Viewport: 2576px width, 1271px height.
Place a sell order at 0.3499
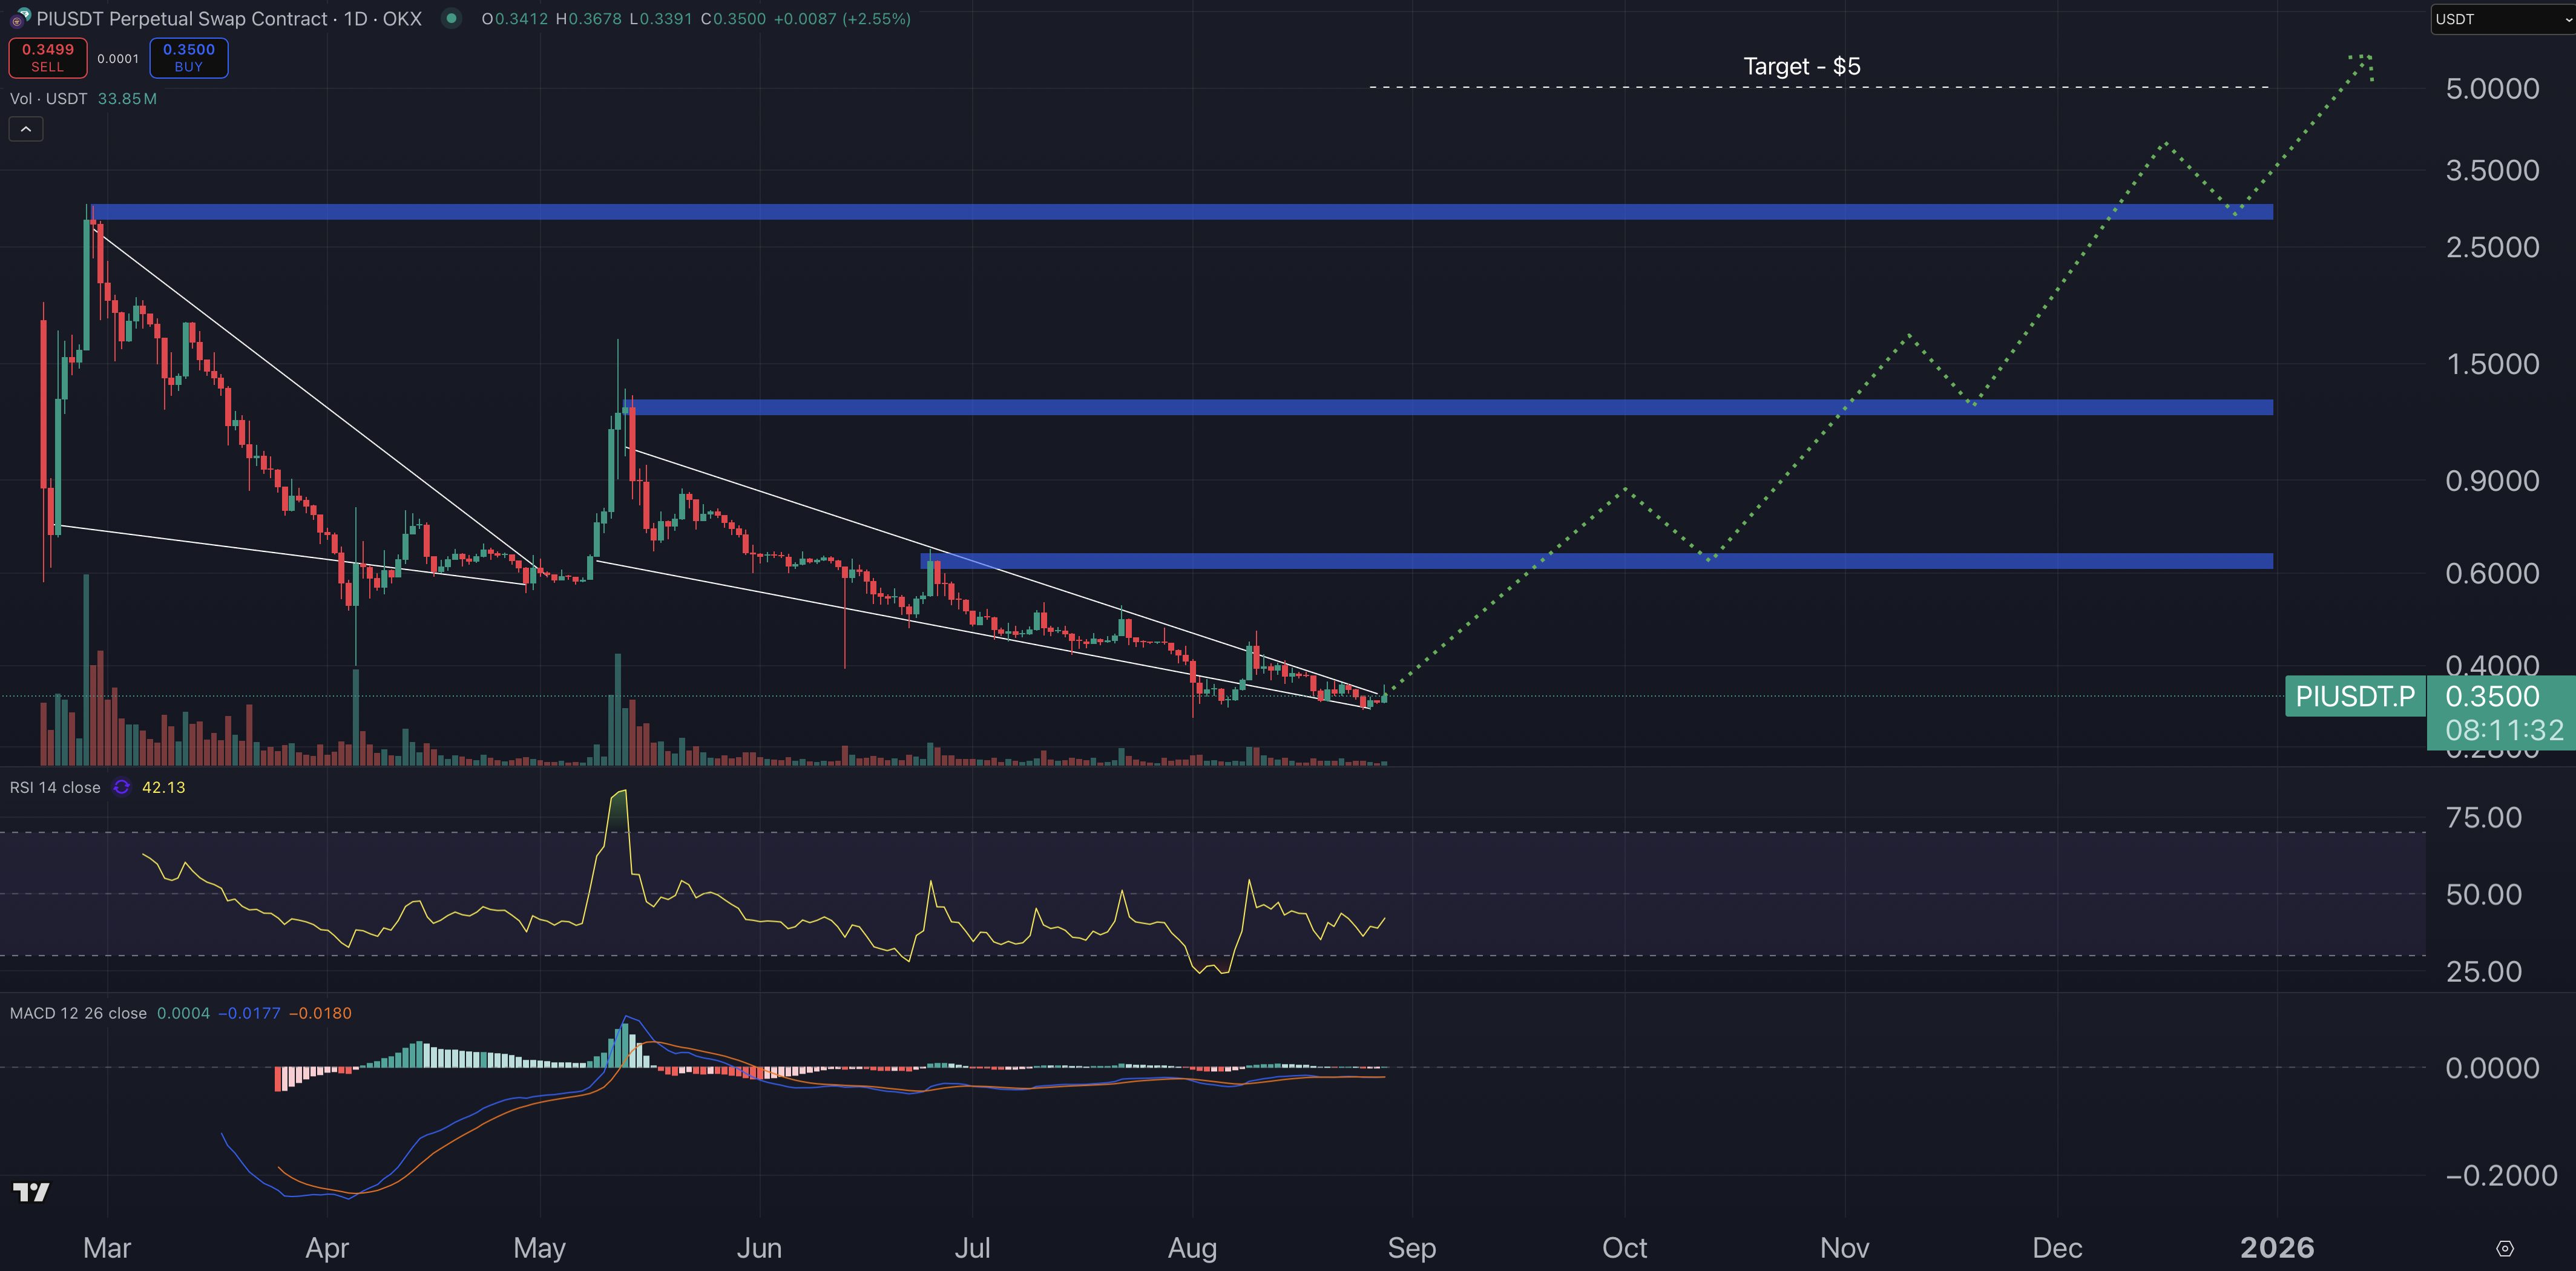[47, 57]
